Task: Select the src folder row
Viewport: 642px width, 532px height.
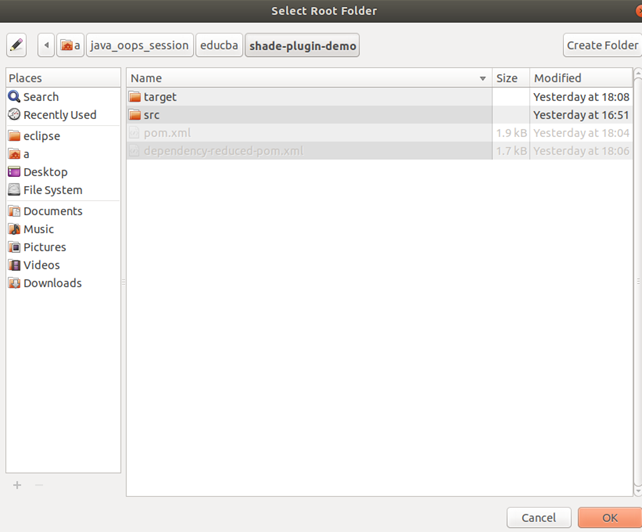Action: coord(380,115)
